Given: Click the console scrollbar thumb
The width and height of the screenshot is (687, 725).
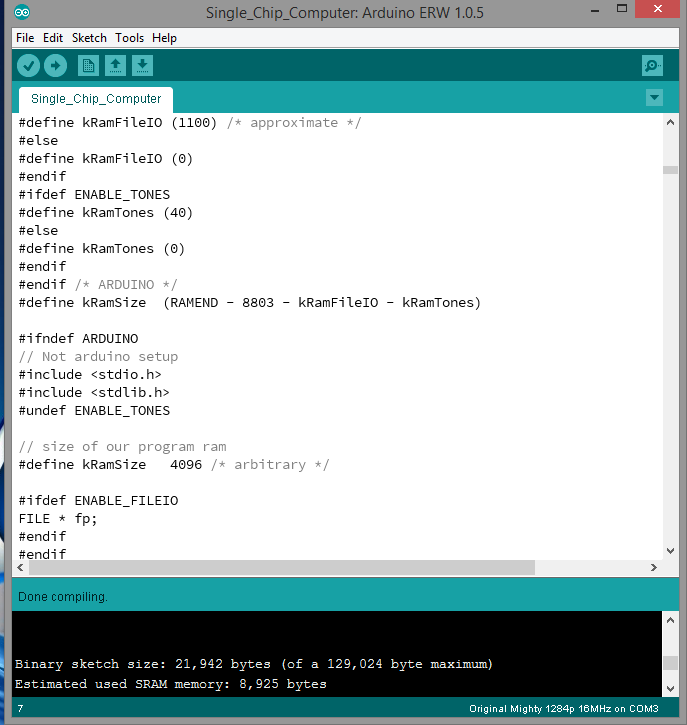Looking at the screenshot, I should click(670, 663).
